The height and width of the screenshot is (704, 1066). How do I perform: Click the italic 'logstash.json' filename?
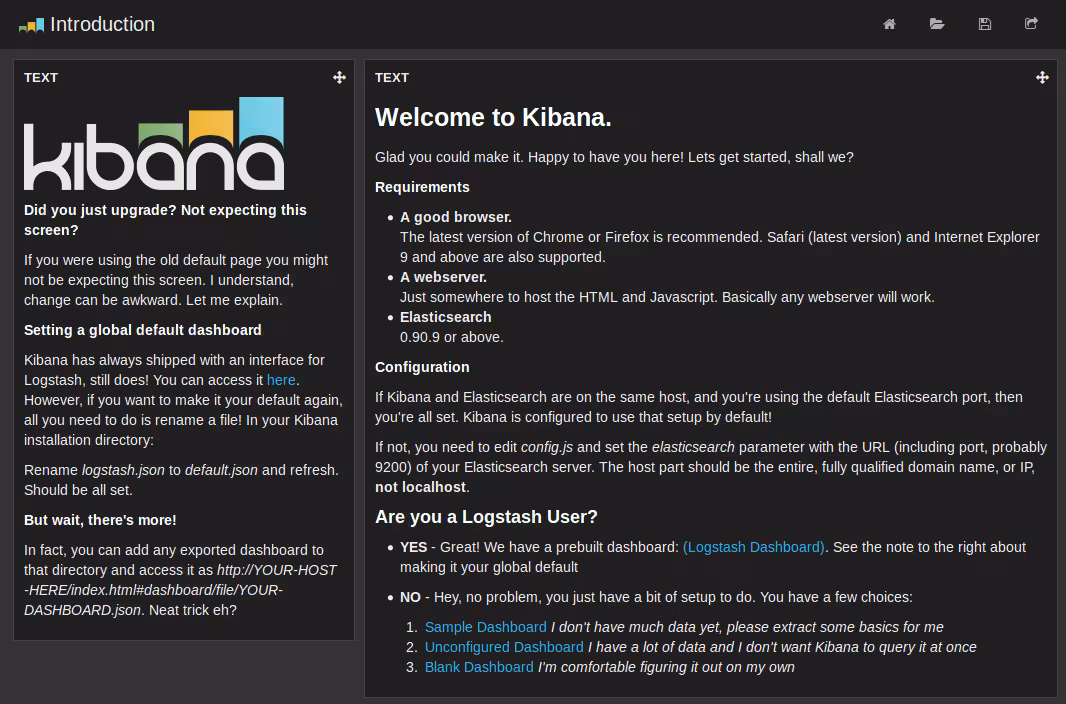[x=123, y=470]
